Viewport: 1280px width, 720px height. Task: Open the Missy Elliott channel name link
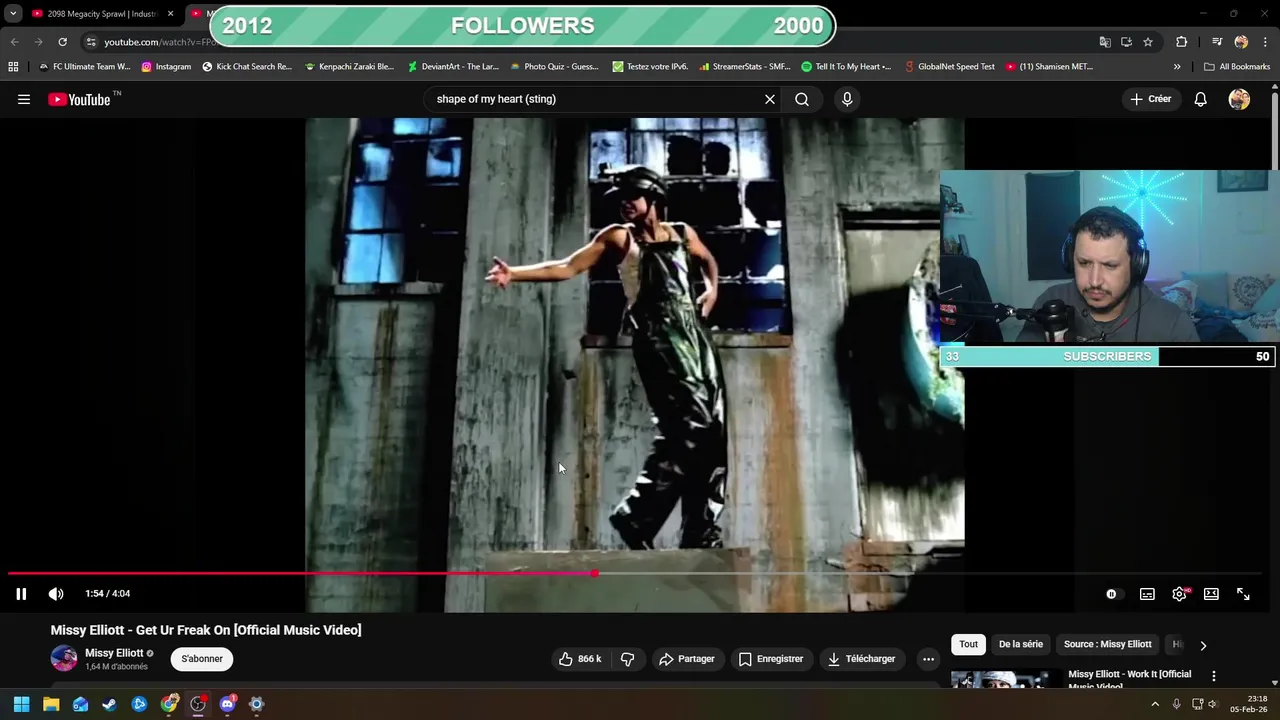click(x=114, y=653)
